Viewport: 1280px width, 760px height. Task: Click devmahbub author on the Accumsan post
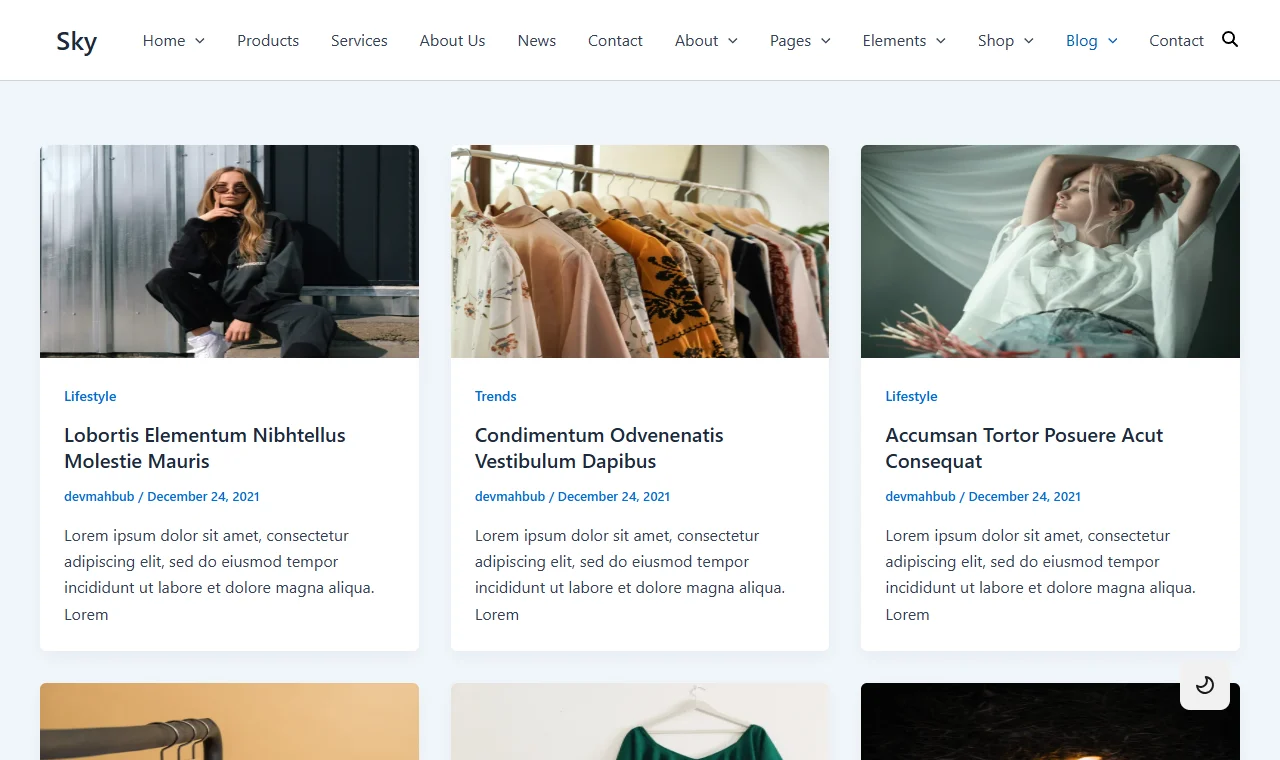coord(920,496)
